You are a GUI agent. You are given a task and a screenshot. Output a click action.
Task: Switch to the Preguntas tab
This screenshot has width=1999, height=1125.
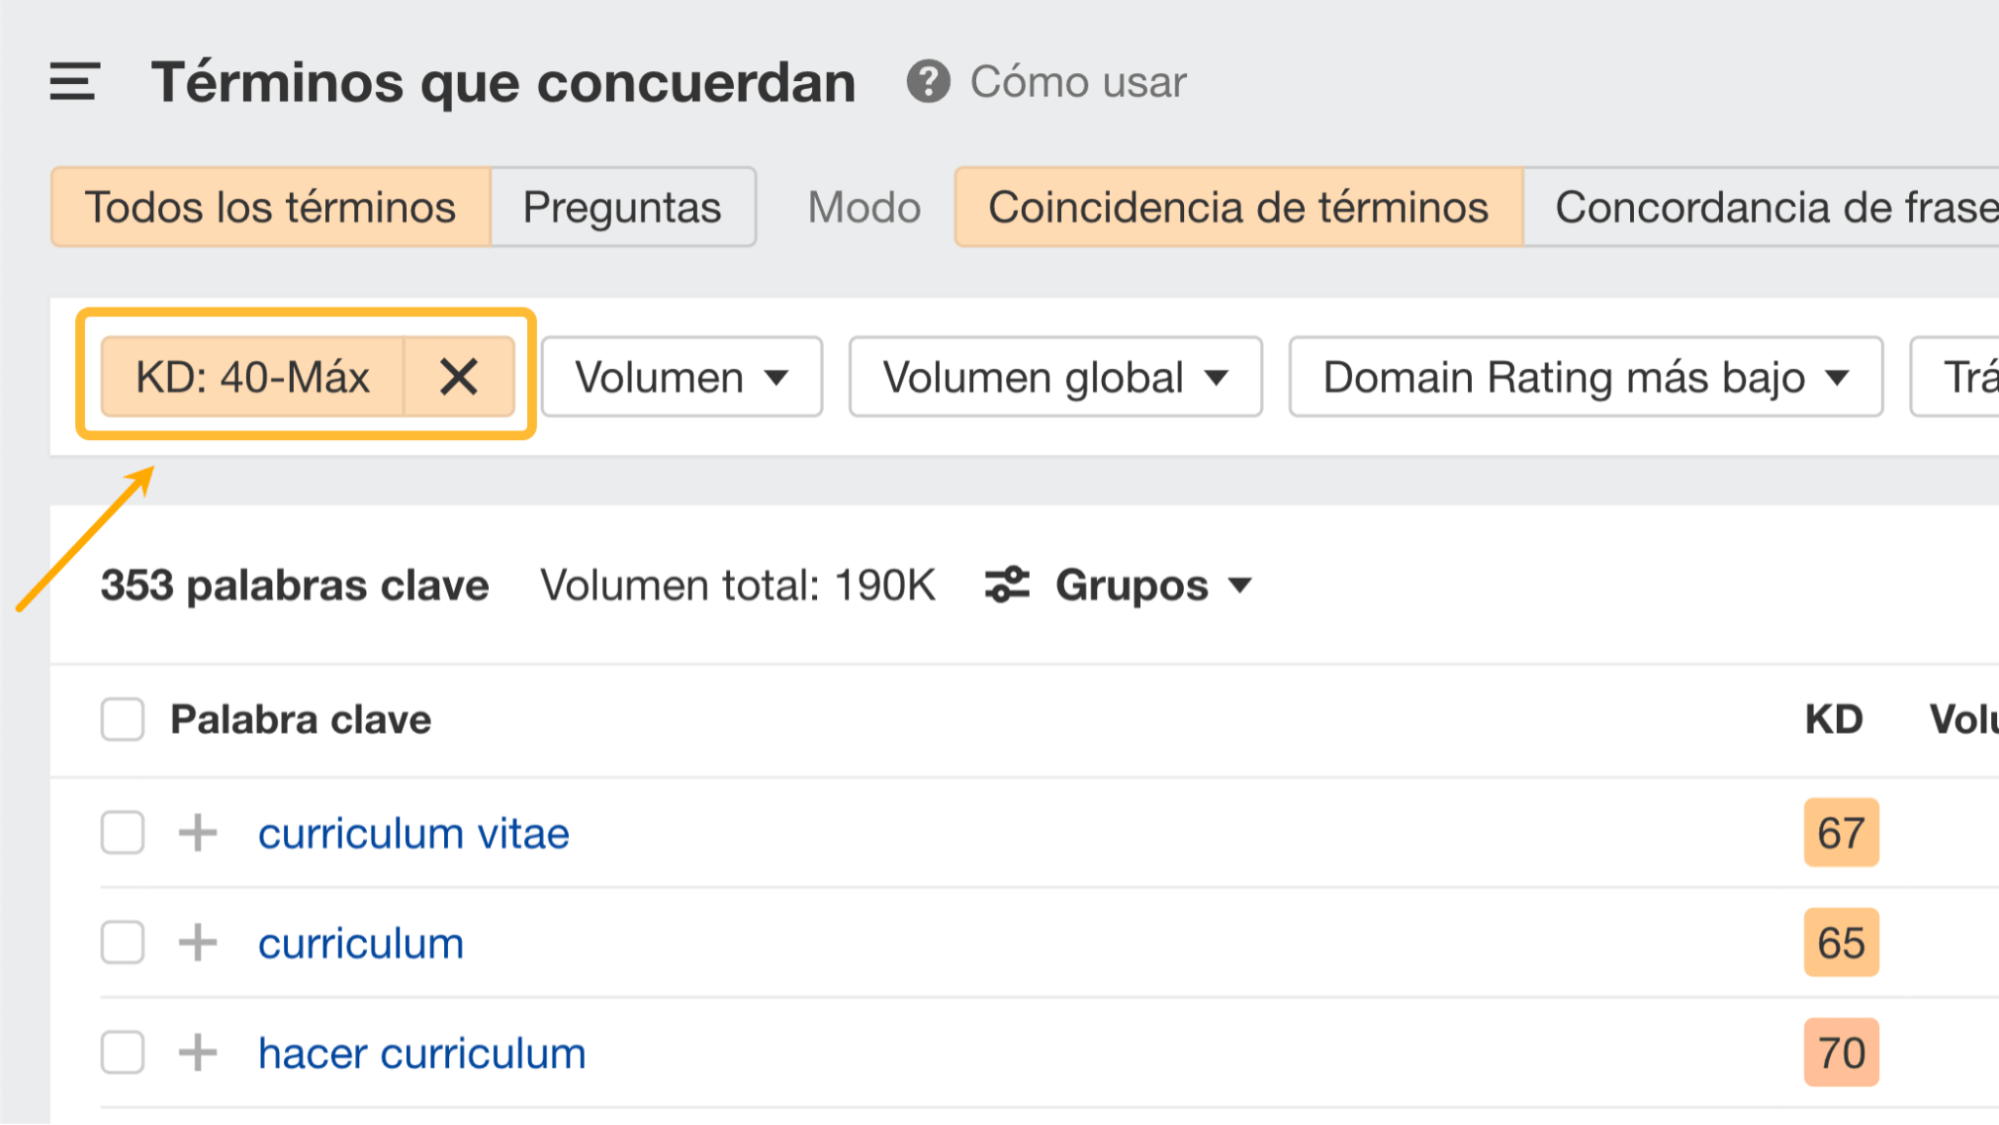pyautogui.click(x=622, y=207)
